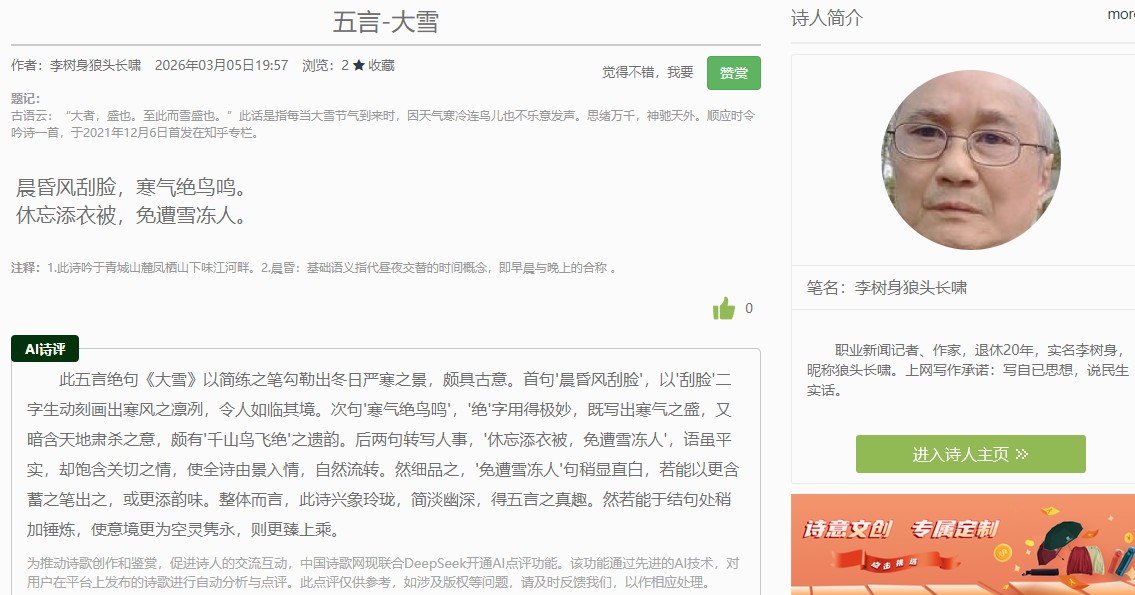Open the 'more' link beside 诗人简介
Image resolution: width=1135 pixels, height=595 pixels.
(x=1120, y=15)
